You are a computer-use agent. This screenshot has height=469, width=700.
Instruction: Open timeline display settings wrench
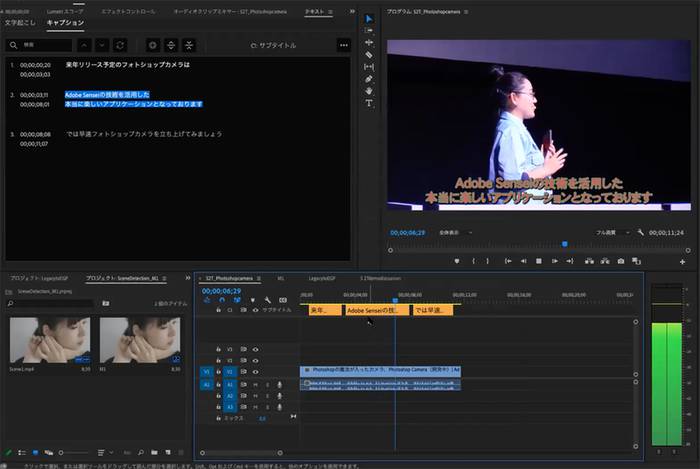[267, 300]
